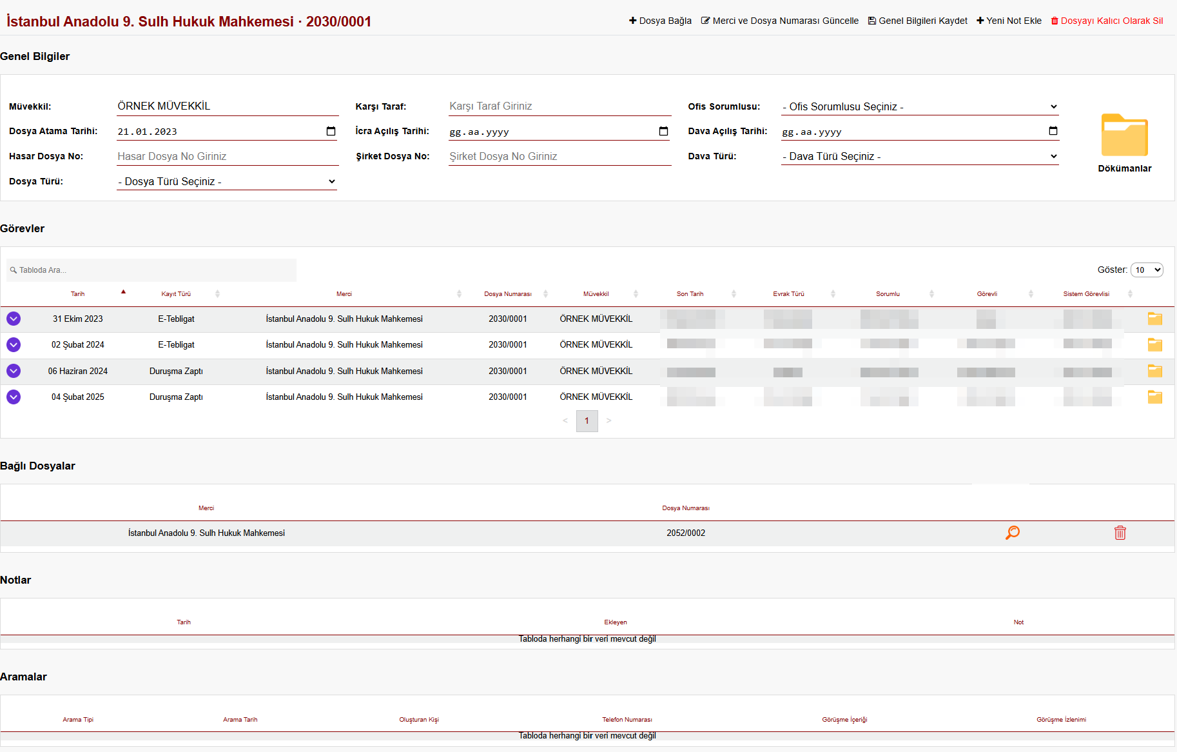Viewport: 1177px width, 752px height.
Task: Focus the Şirket Dosya No field
Action: pos(560,156)
